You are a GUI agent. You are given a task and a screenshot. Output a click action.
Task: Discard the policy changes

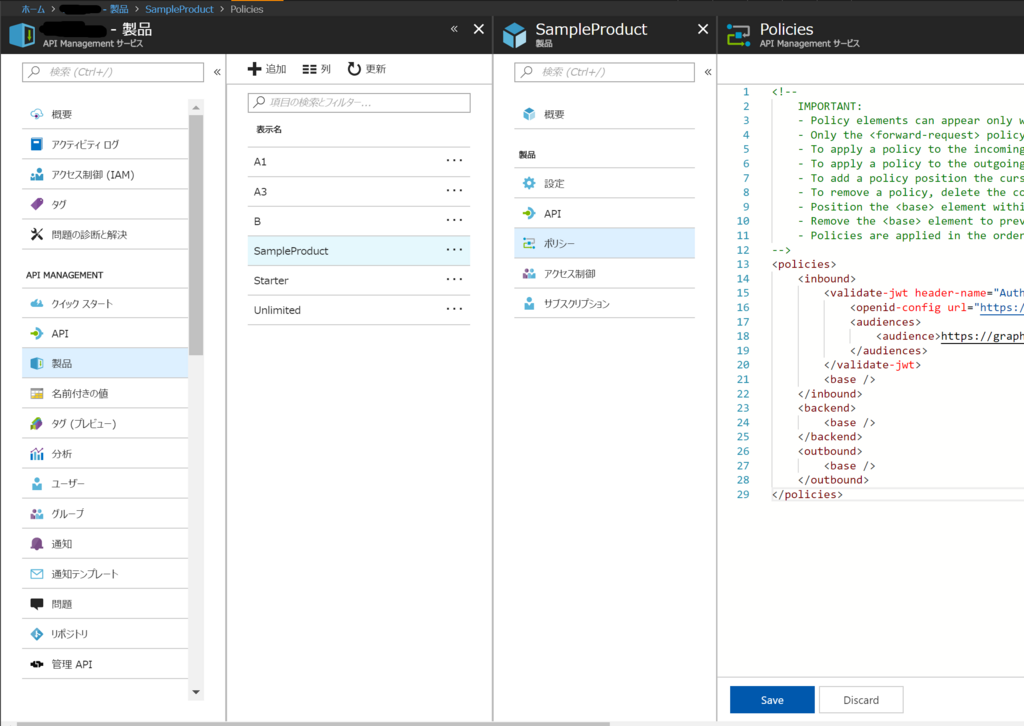[861, 700]
